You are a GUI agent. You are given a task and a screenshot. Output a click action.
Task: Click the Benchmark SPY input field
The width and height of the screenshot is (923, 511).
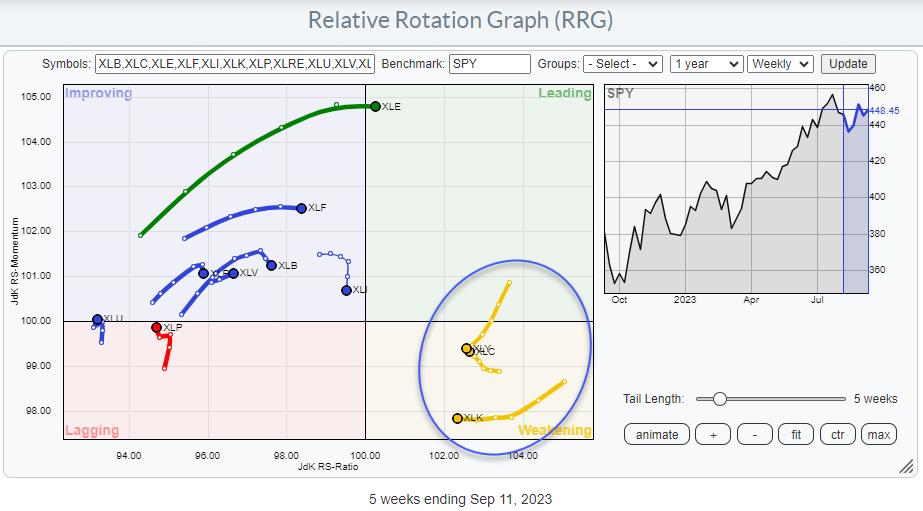[490, 63]
